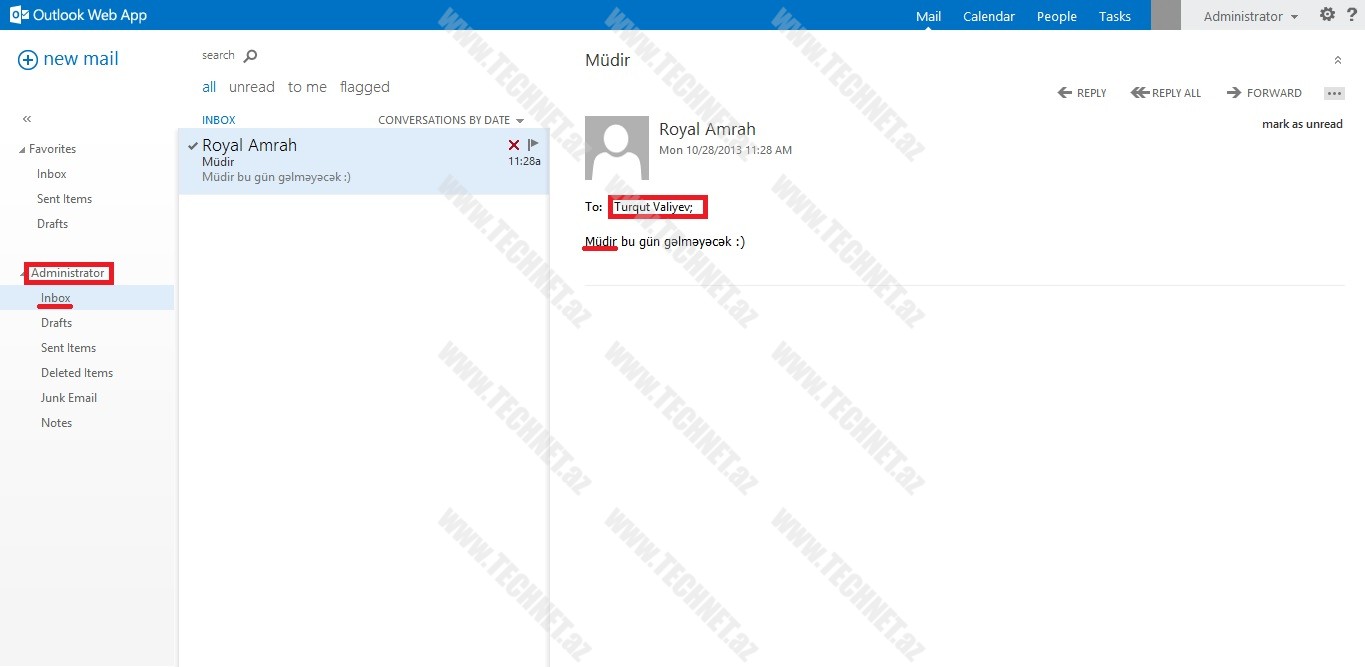Flag the Royal Amrah message
Screen dimensions: 1365x667
point(533,145)
